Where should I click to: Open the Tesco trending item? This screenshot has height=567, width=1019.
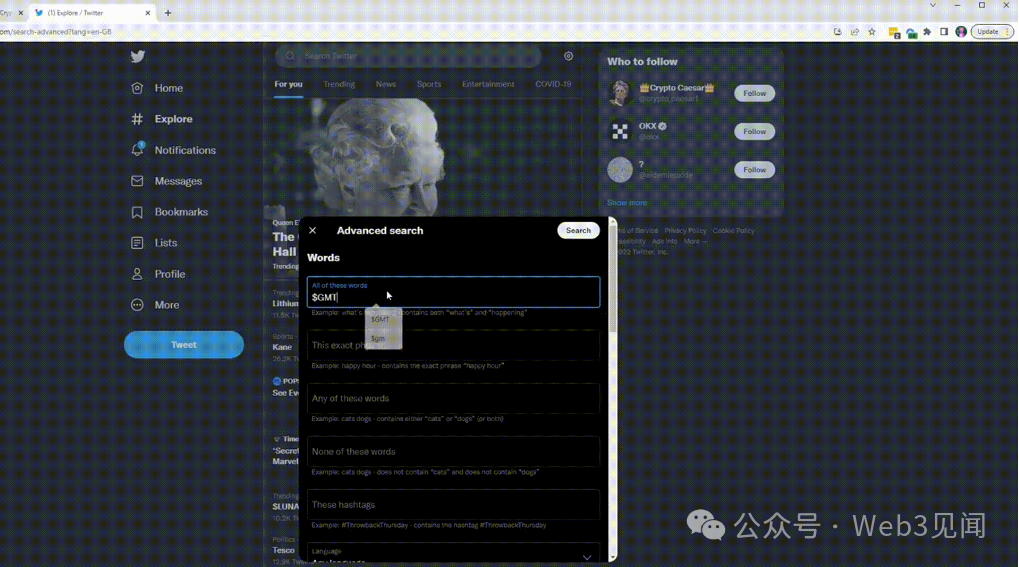pos(283,550)
